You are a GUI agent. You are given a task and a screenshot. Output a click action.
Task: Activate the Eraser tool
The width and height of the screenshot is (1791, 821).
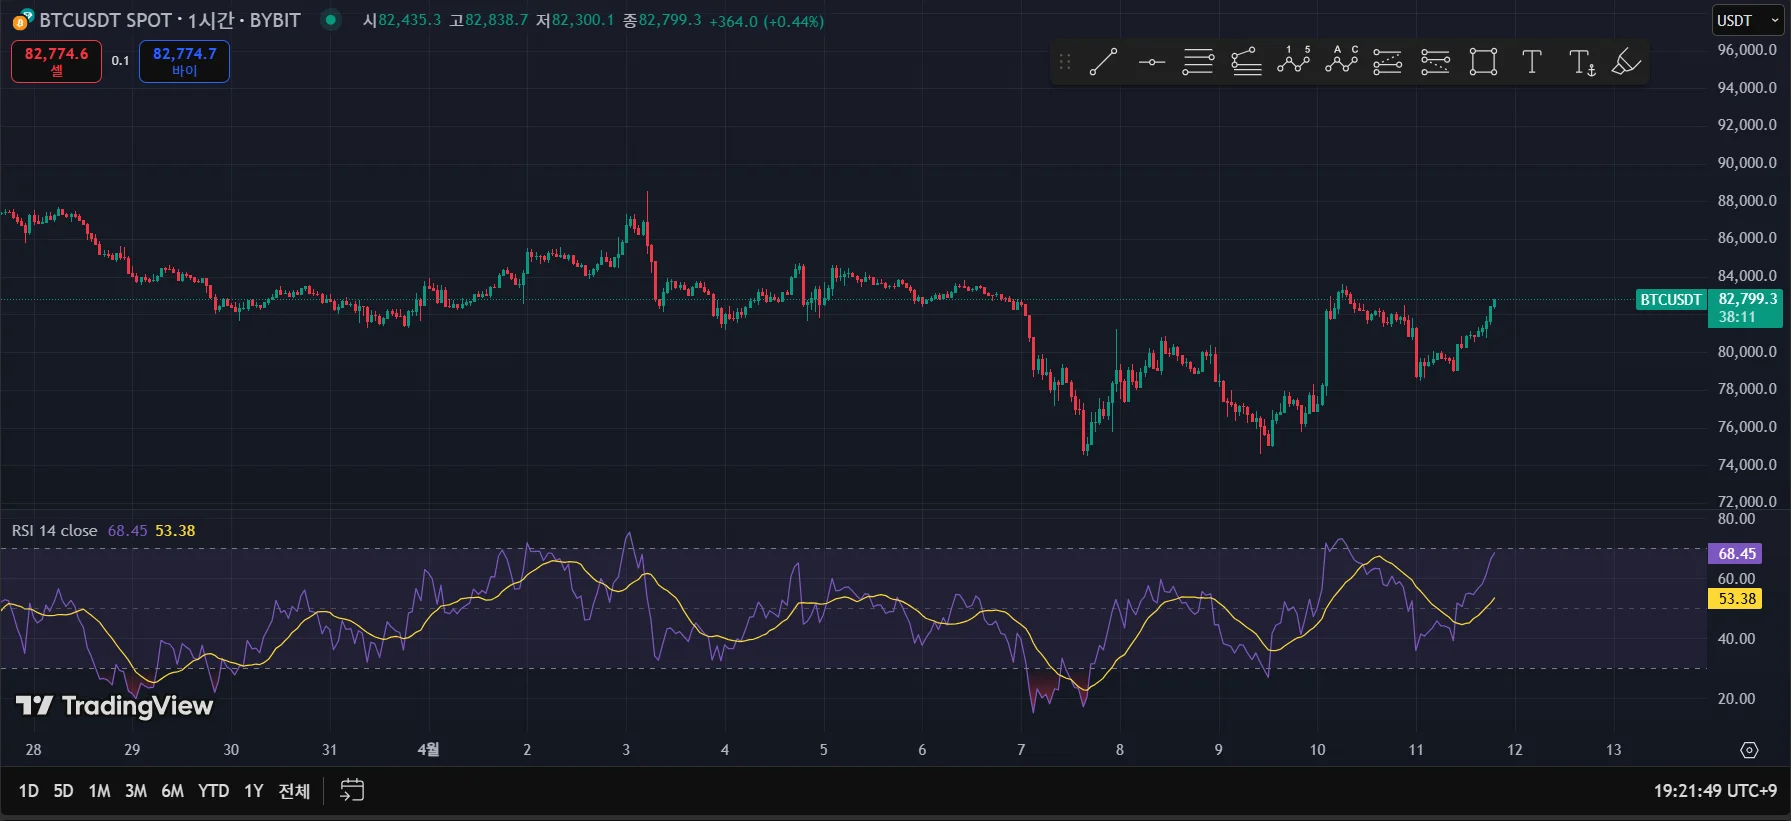click(x=1627, y=62)
